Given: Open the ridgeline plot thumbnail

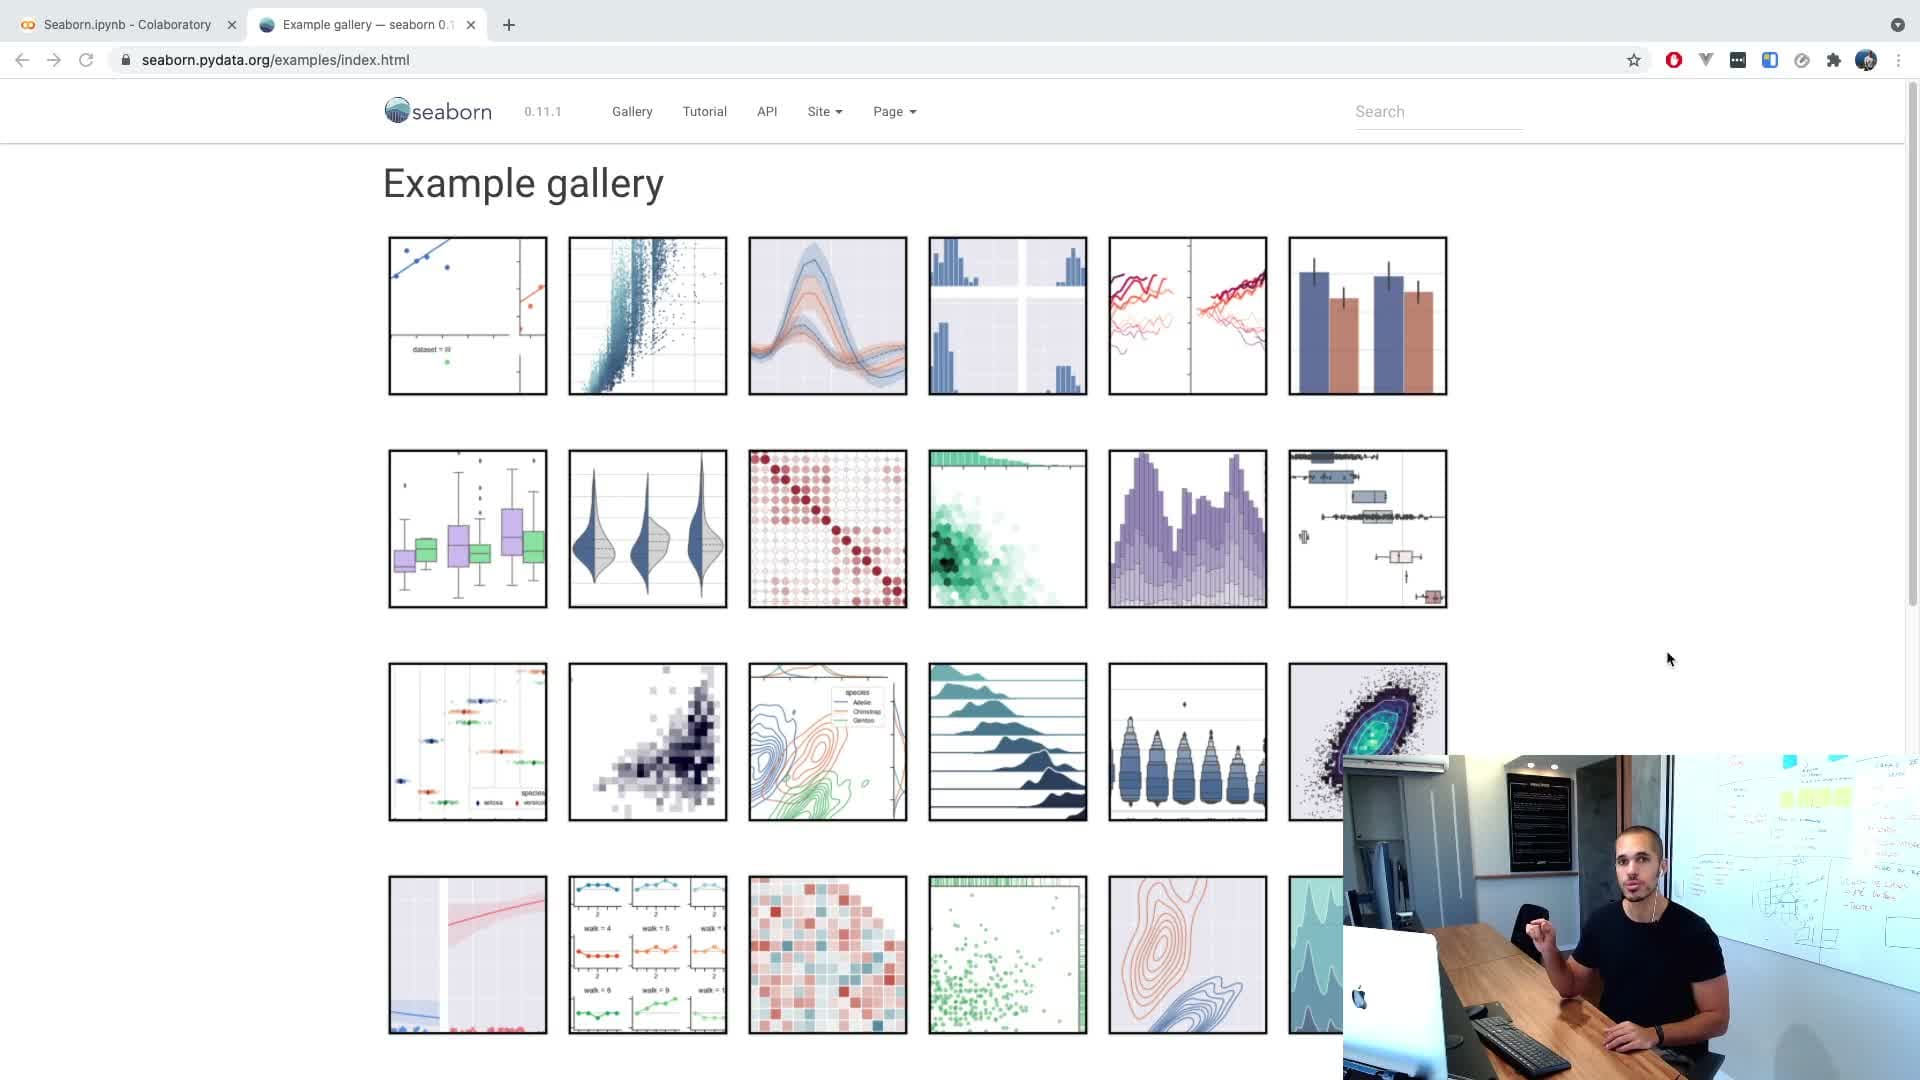Looking at the screenshot, I should pyautogui.click(x=1008, y=742).
